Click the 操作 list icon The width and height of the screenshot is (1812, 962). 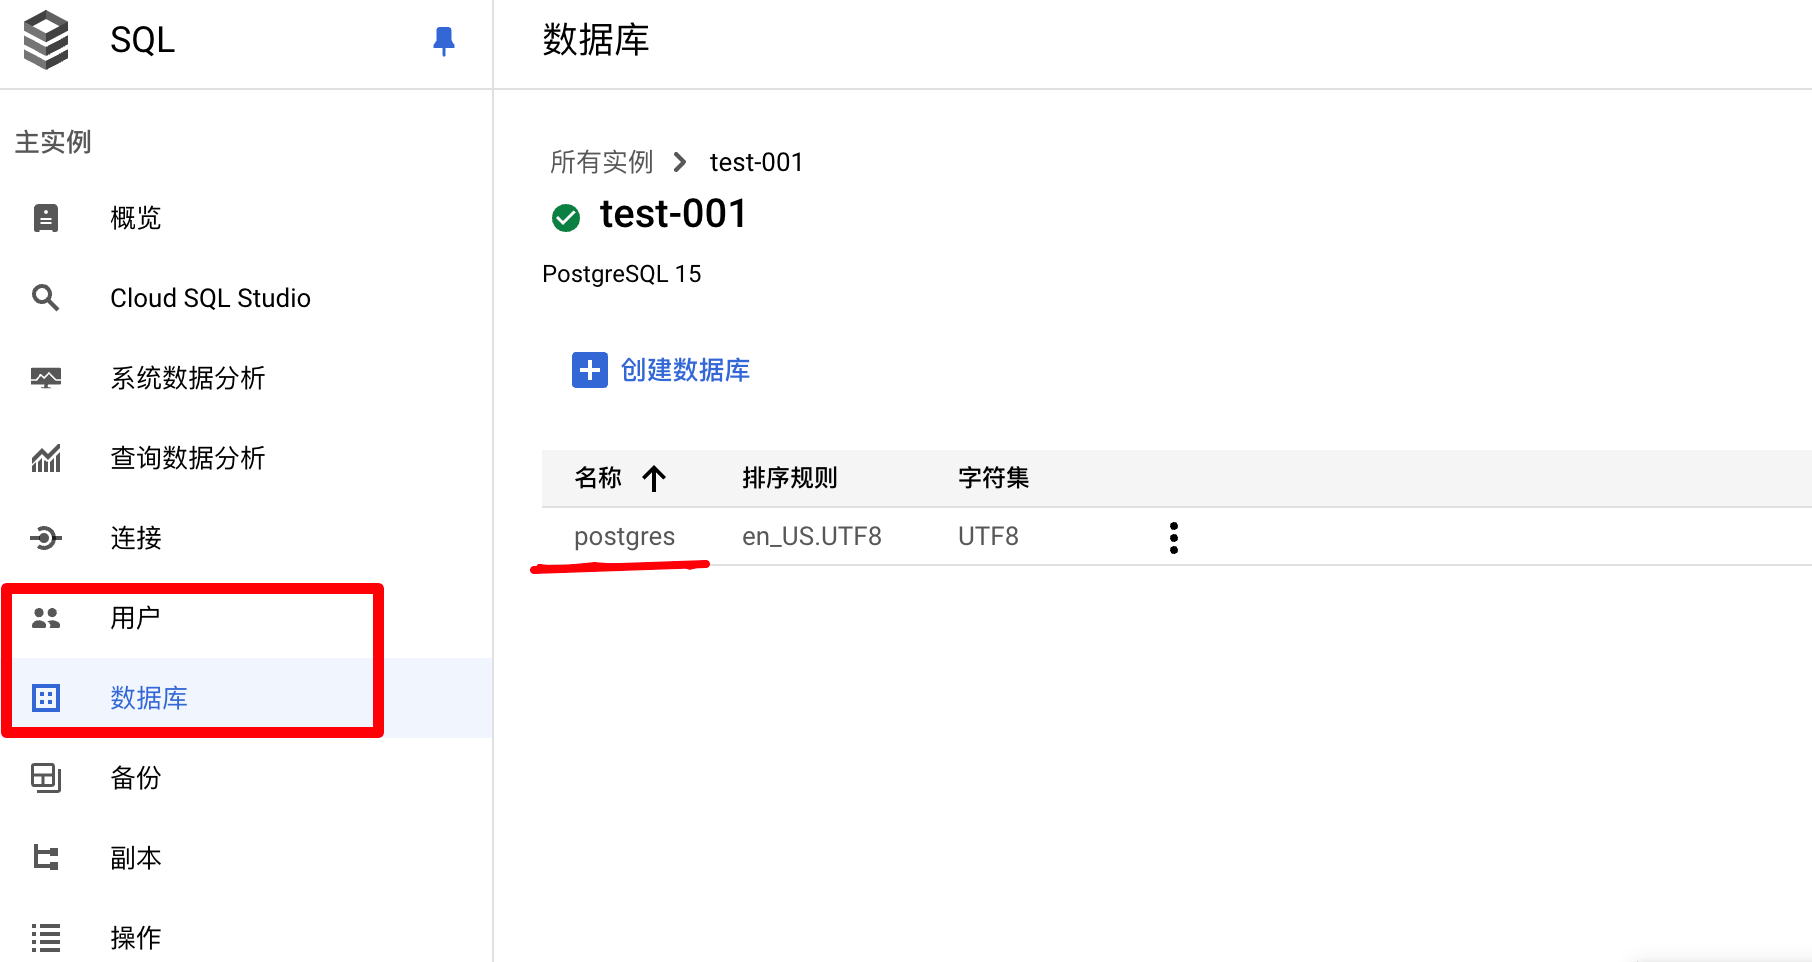[46, 938]
